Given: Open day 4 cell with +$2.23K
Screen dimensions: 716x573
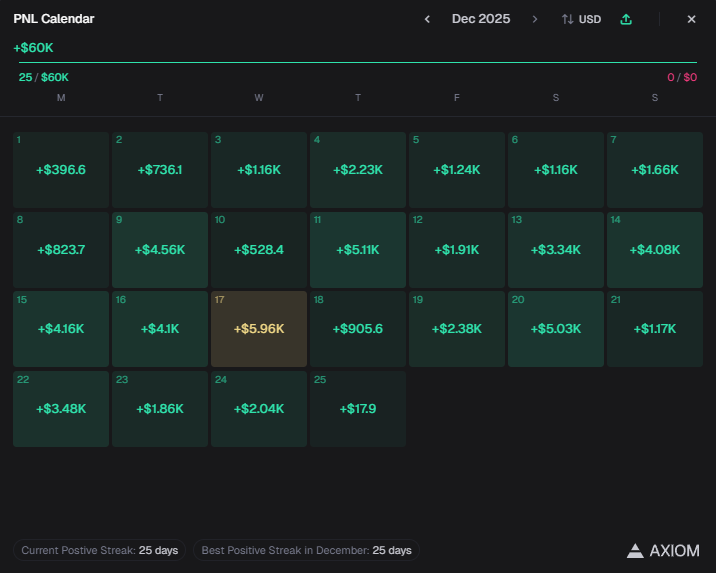Looking at the screenshot, I should pos(358,170).
